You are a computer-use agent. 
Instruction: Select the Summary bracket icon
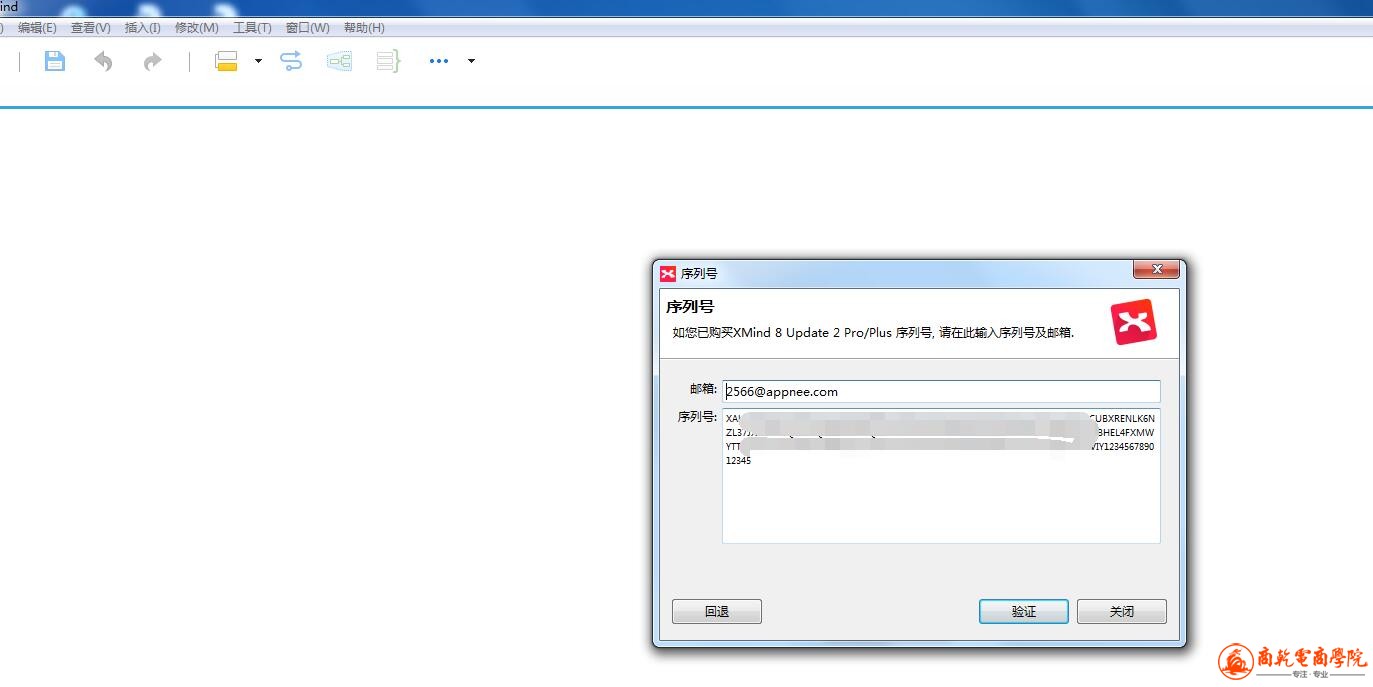pyautogui.click(x=388, y=62)
